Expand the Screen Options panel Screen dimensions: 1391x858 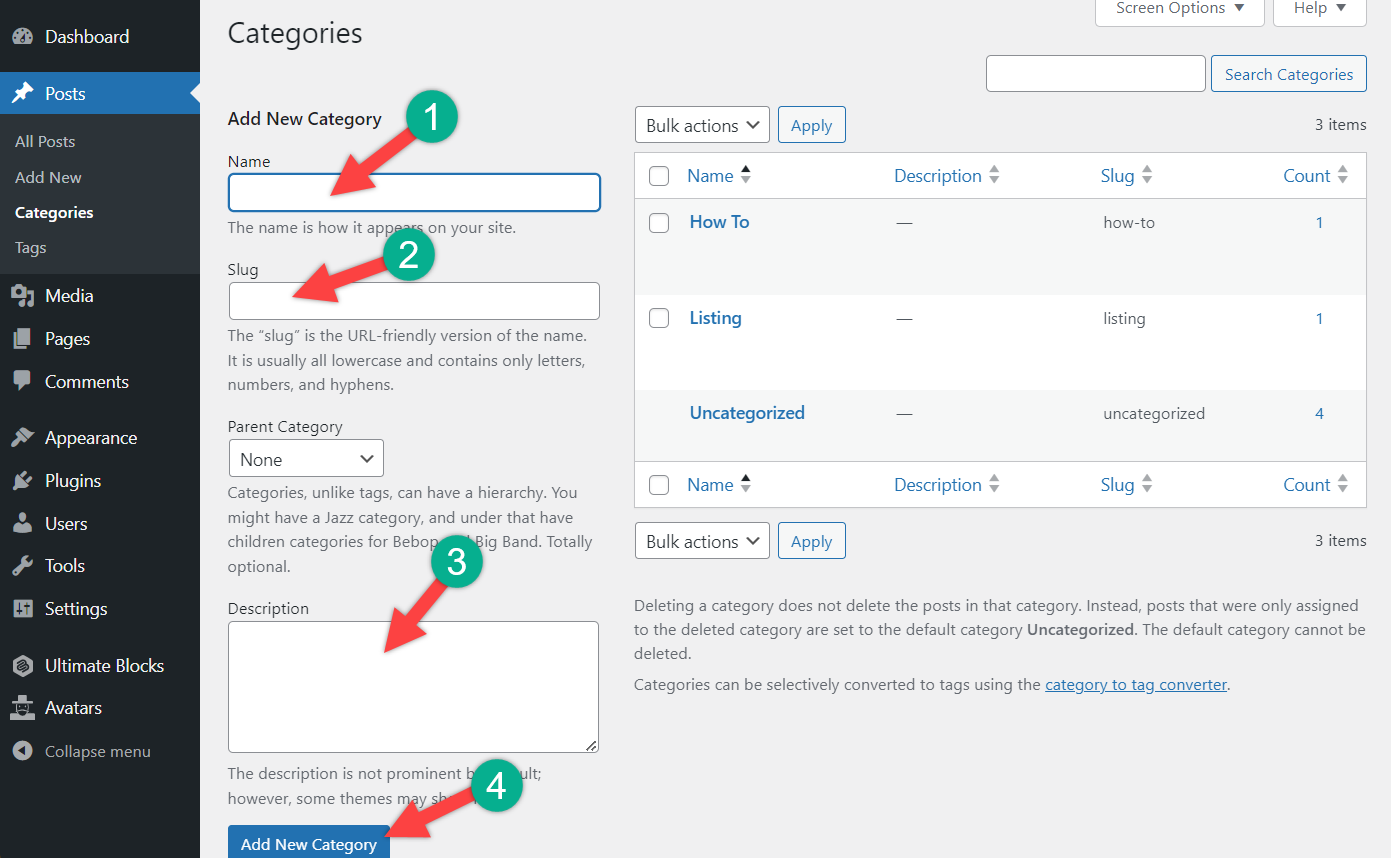coord(1179,9)
